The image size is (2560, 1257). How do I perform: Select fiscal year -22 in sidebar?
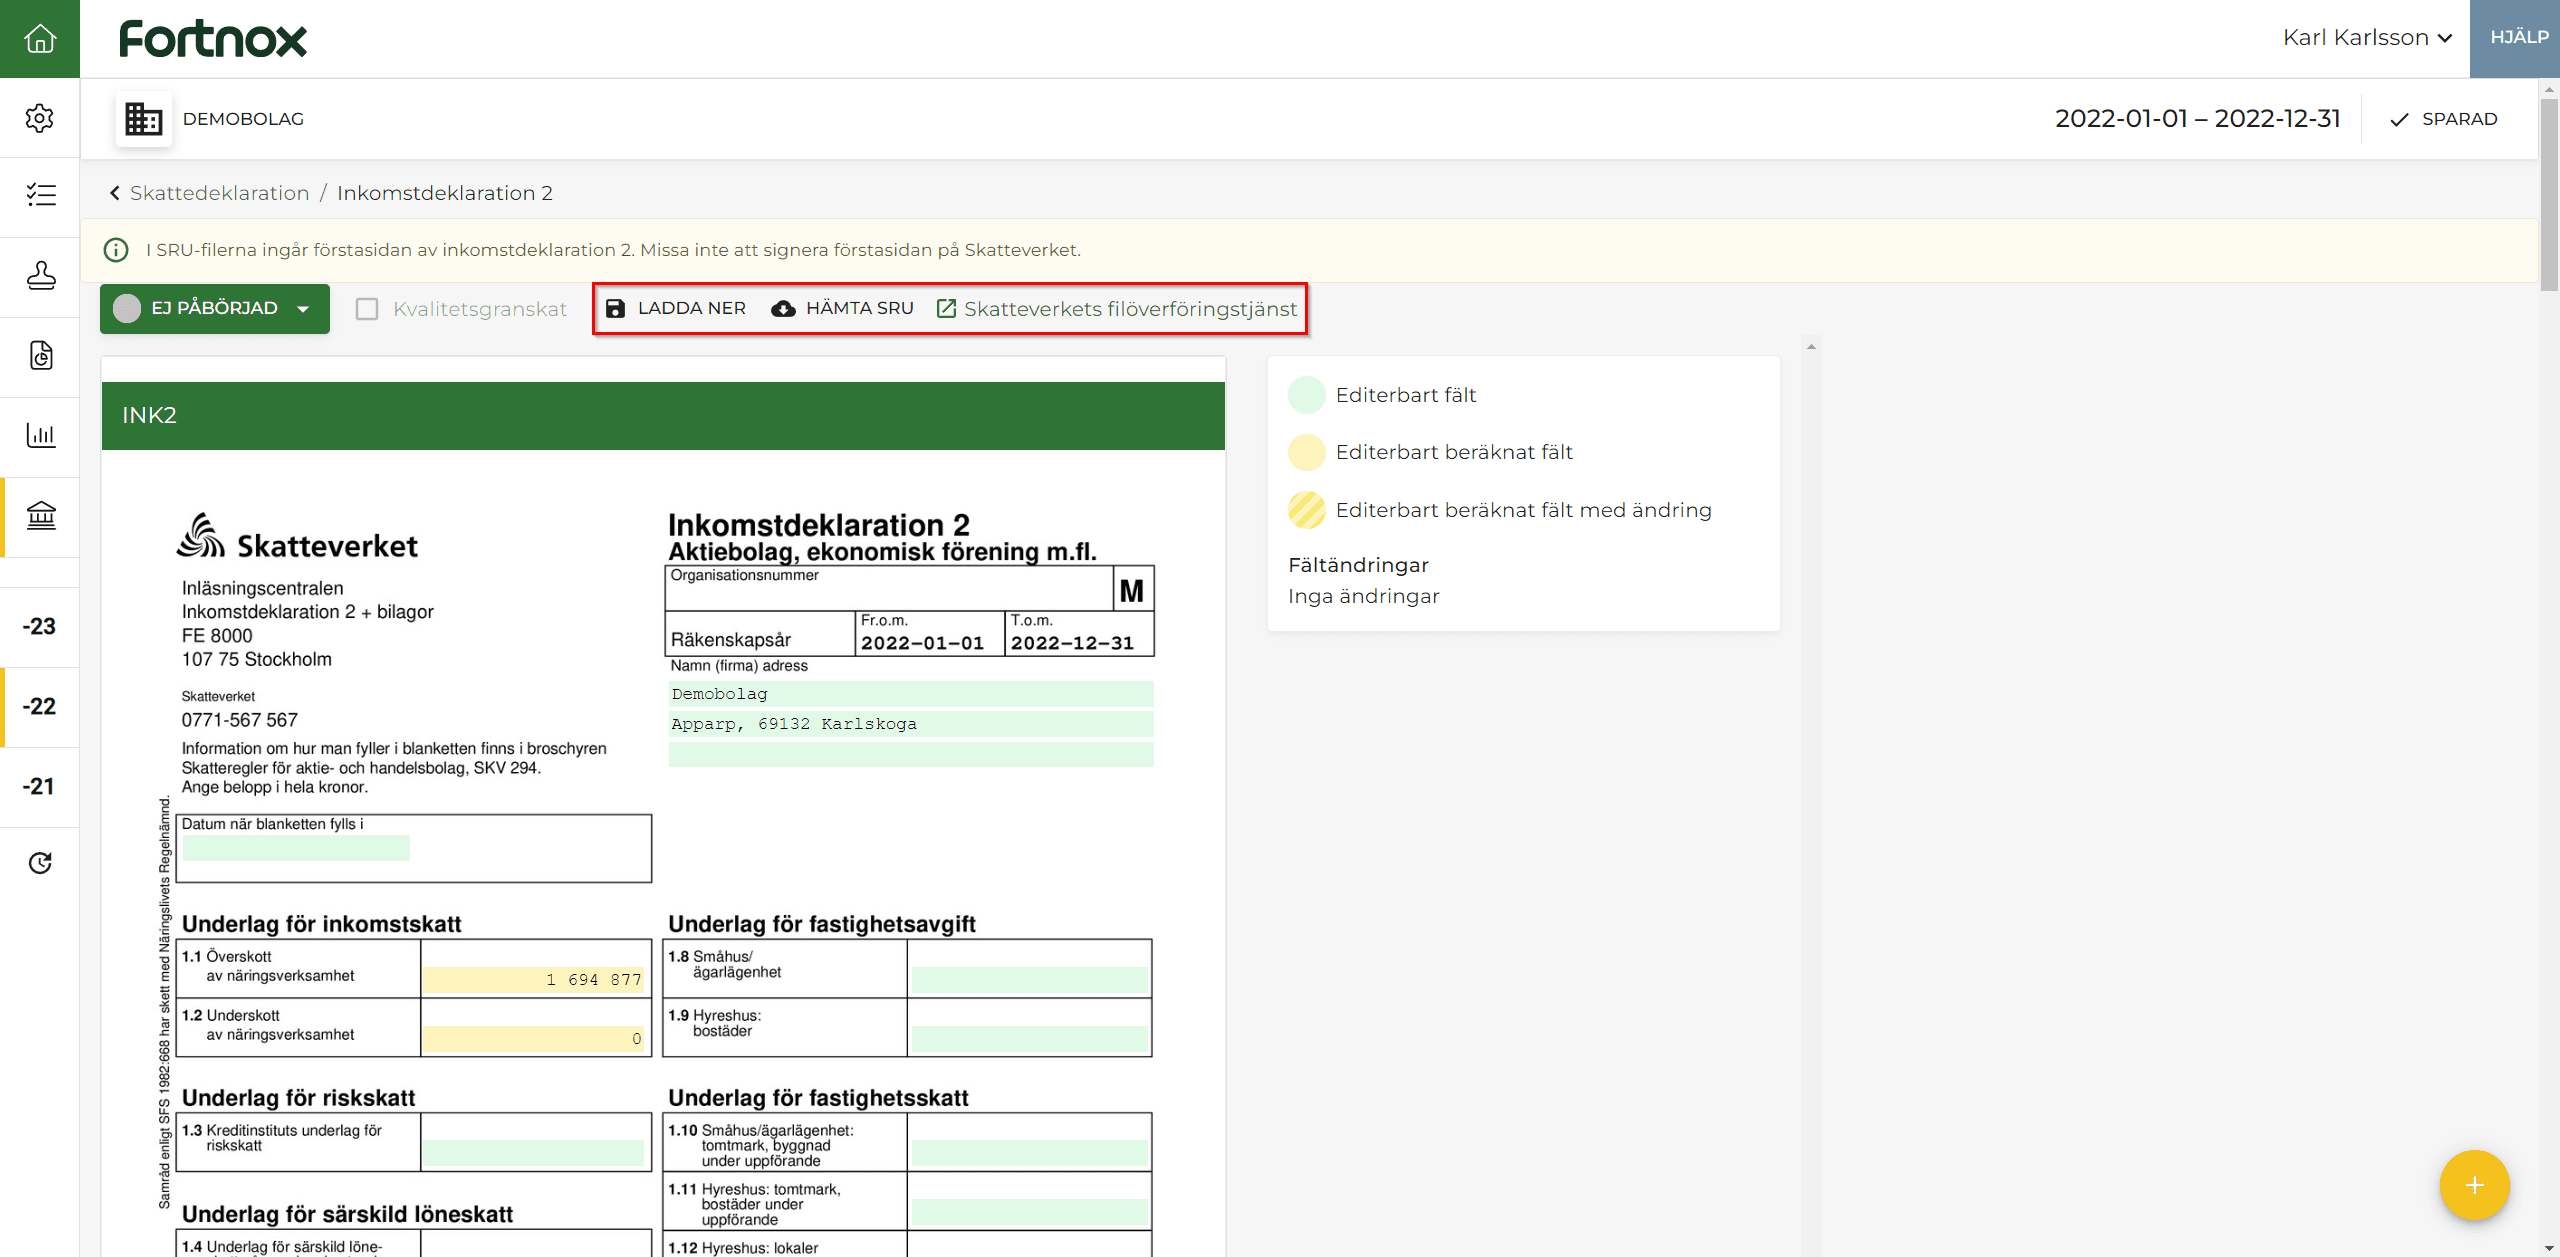pos(40,706)
